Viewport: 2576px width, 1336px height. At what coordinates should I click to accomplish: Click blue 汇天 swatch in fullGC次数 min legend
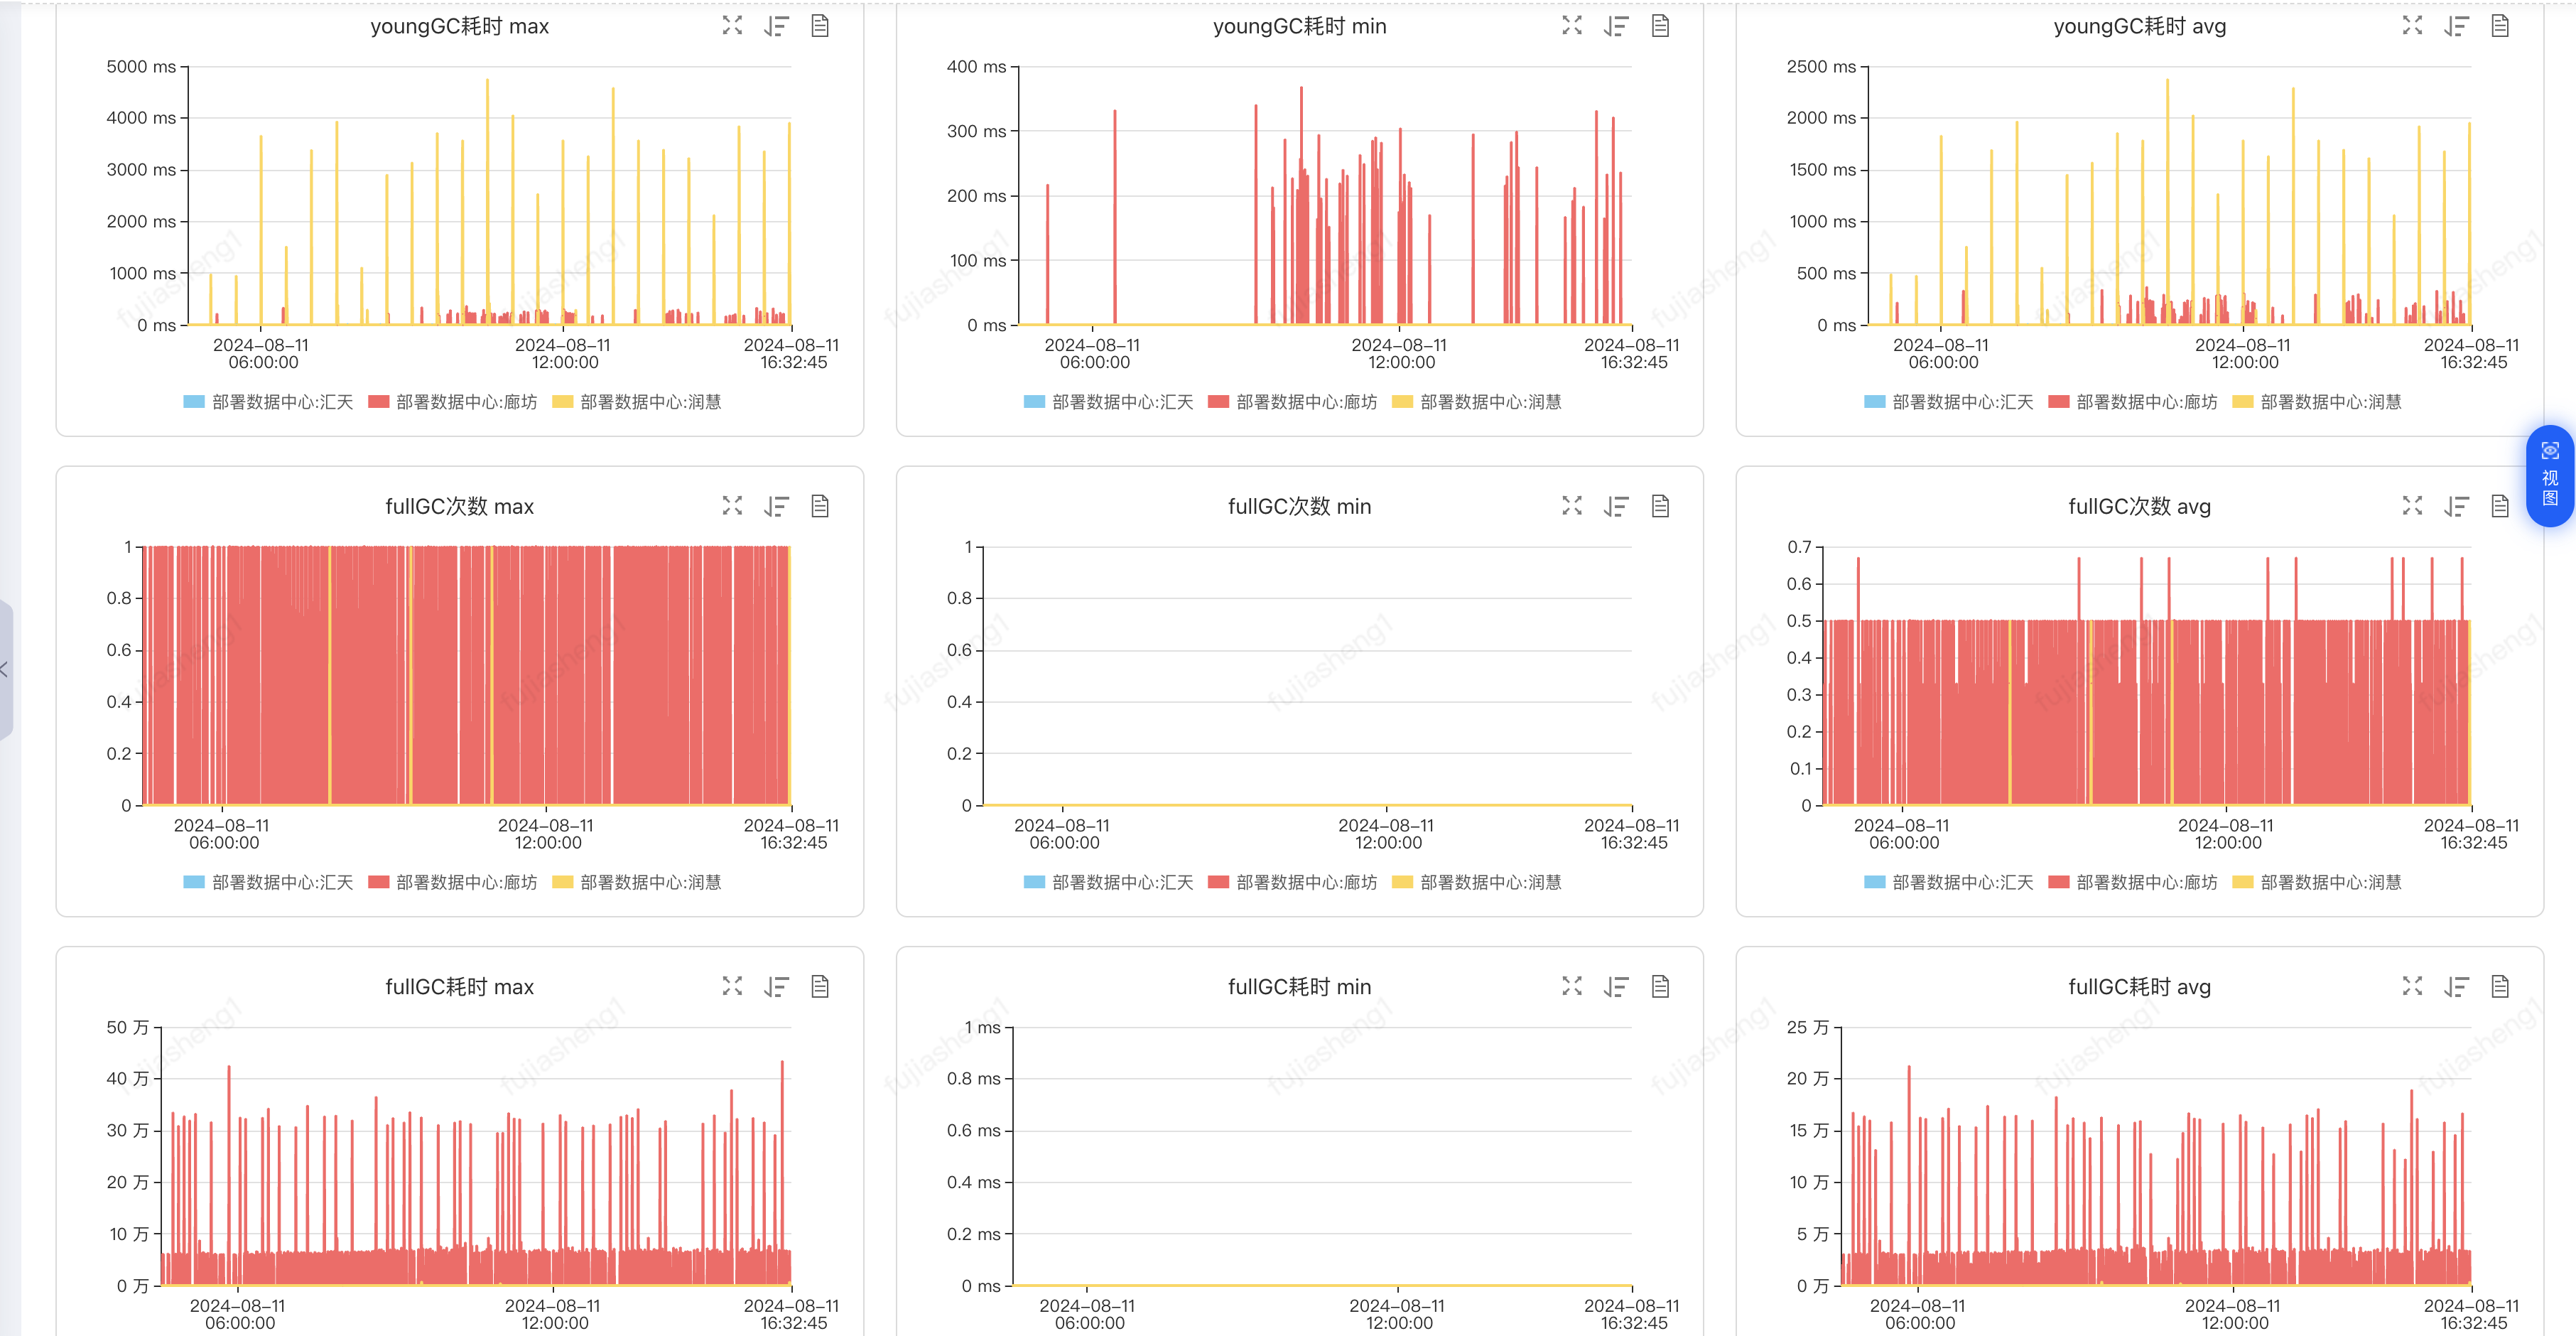tap(1034, 882)
